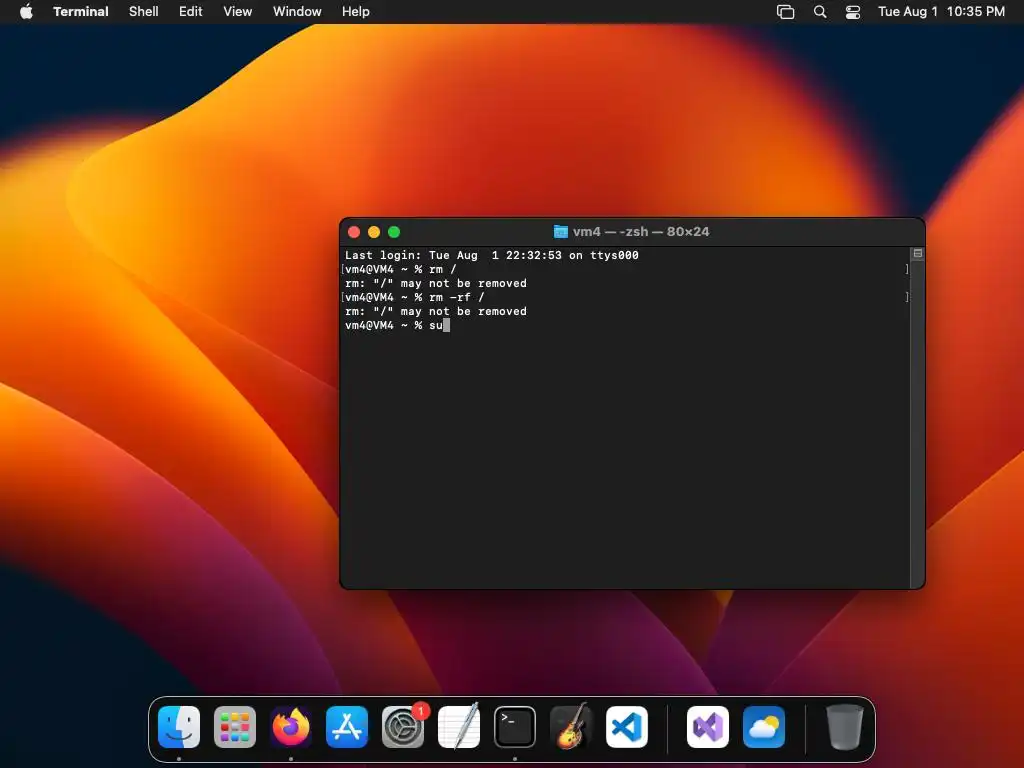Open the Shell menu

point(144,11)
